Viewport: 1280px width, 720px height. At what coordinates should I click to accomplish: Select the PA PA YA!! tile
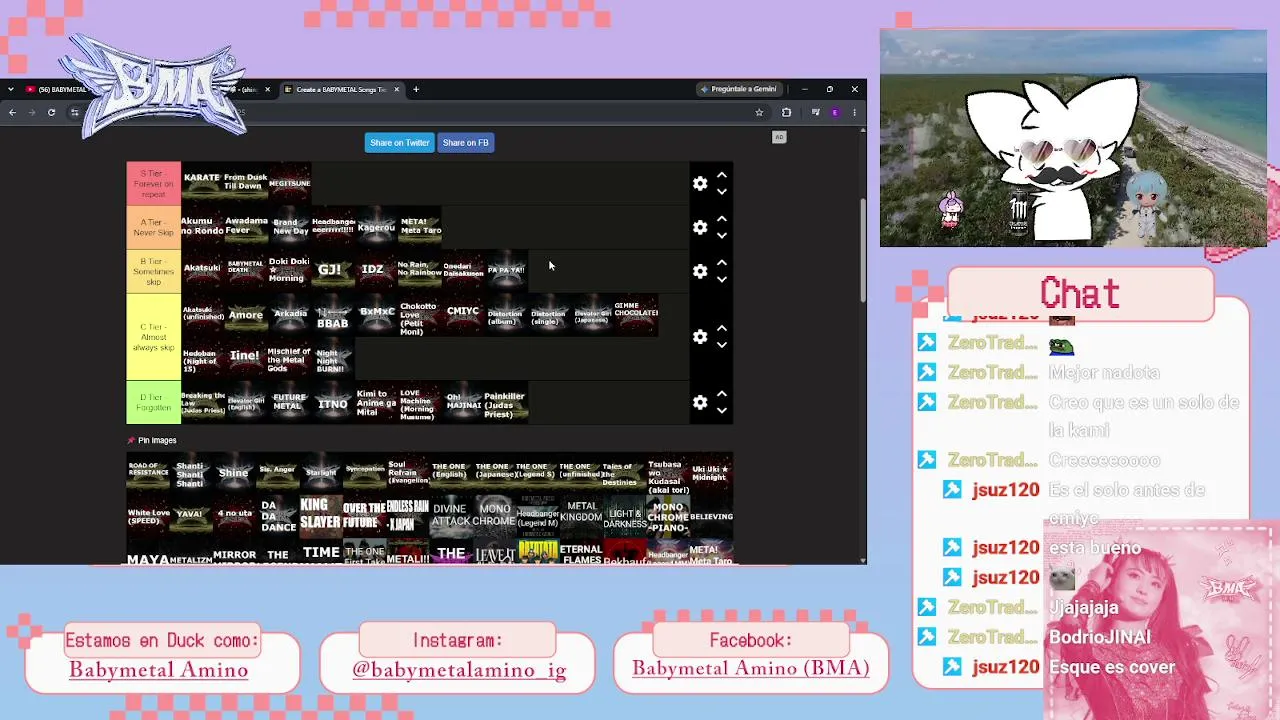point(506,271)
